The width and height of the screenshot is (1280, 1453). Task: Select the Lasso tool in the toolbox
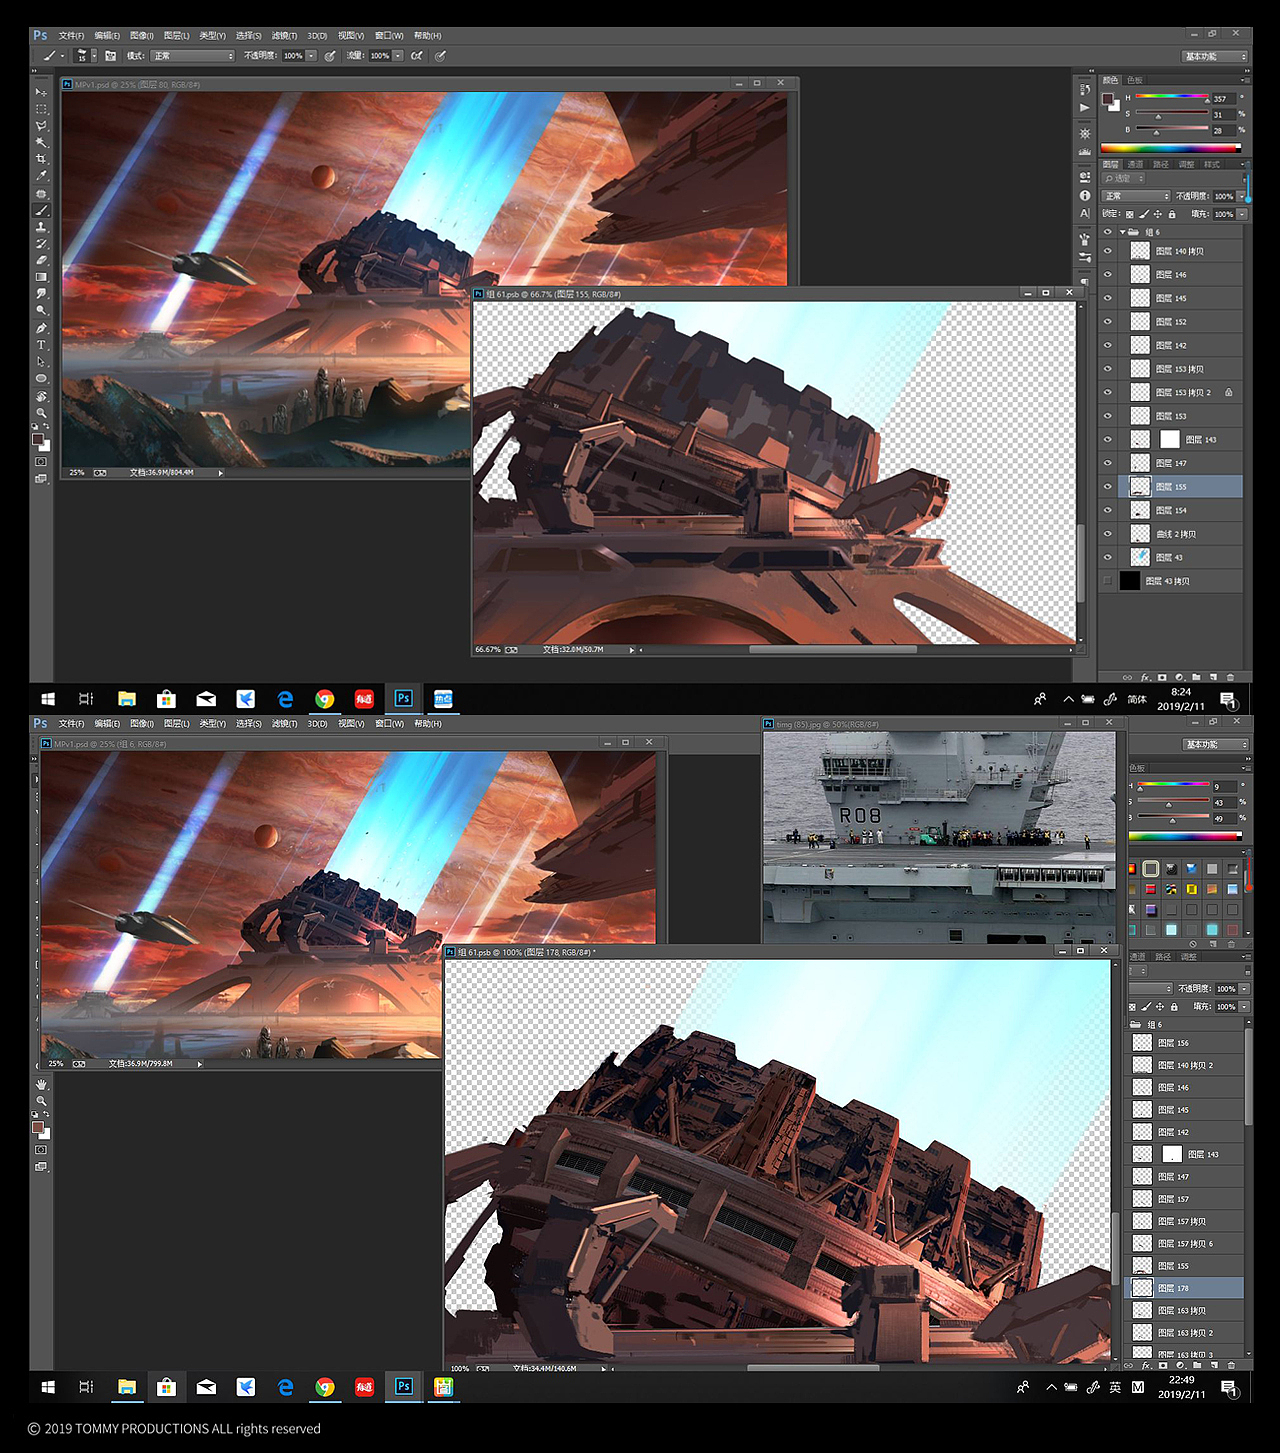pyautogui.click(x=41, y=126)
